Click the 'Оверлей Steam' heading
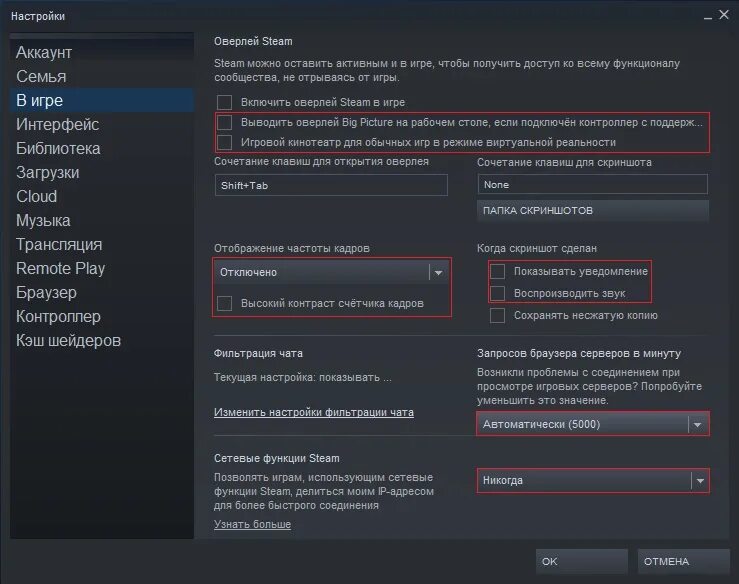Screen dimensions: 739x584 tap(253, 41)
